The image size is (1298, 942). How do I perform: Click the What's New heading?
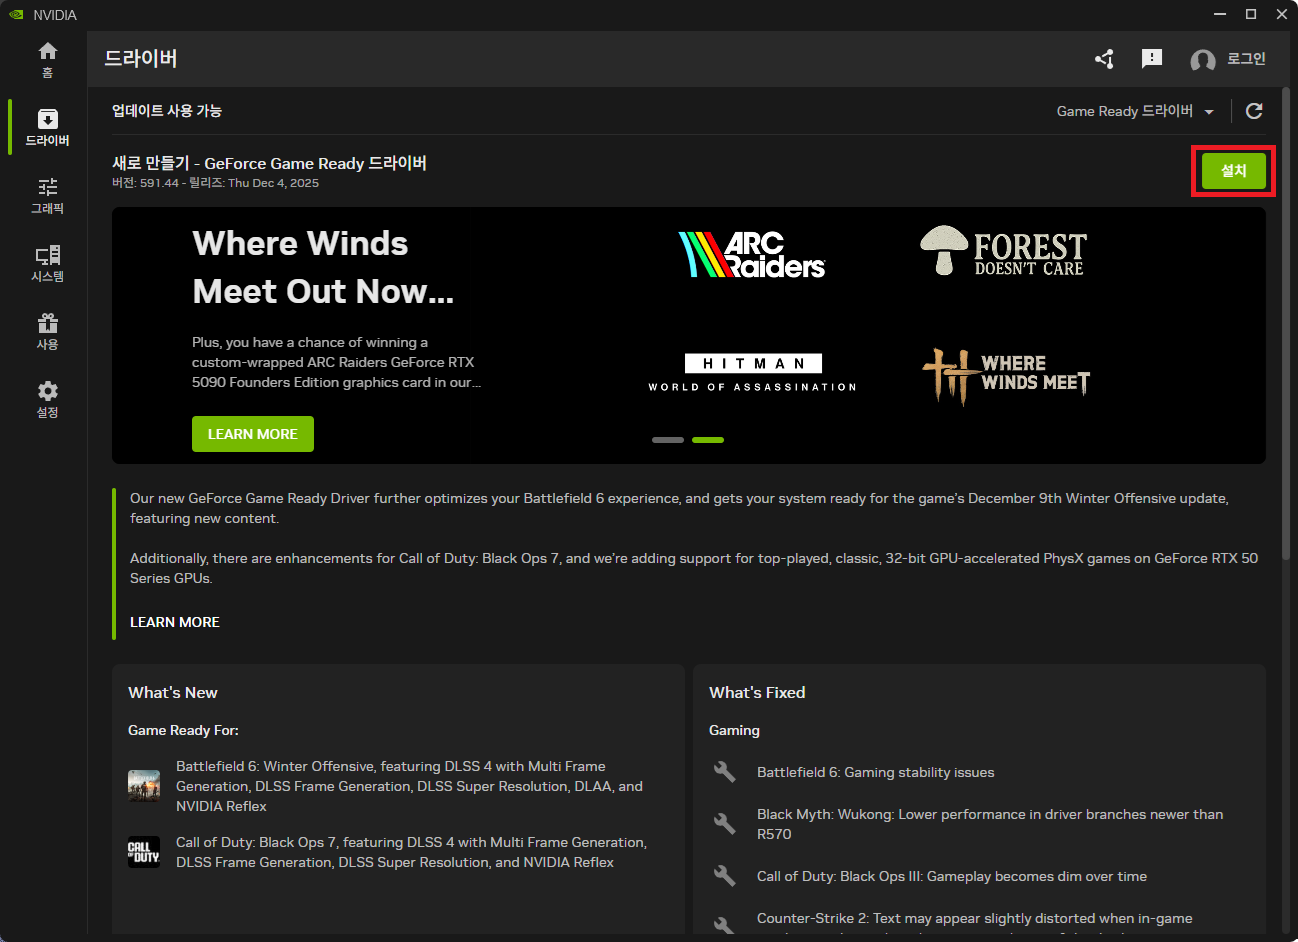coord(173,692)
